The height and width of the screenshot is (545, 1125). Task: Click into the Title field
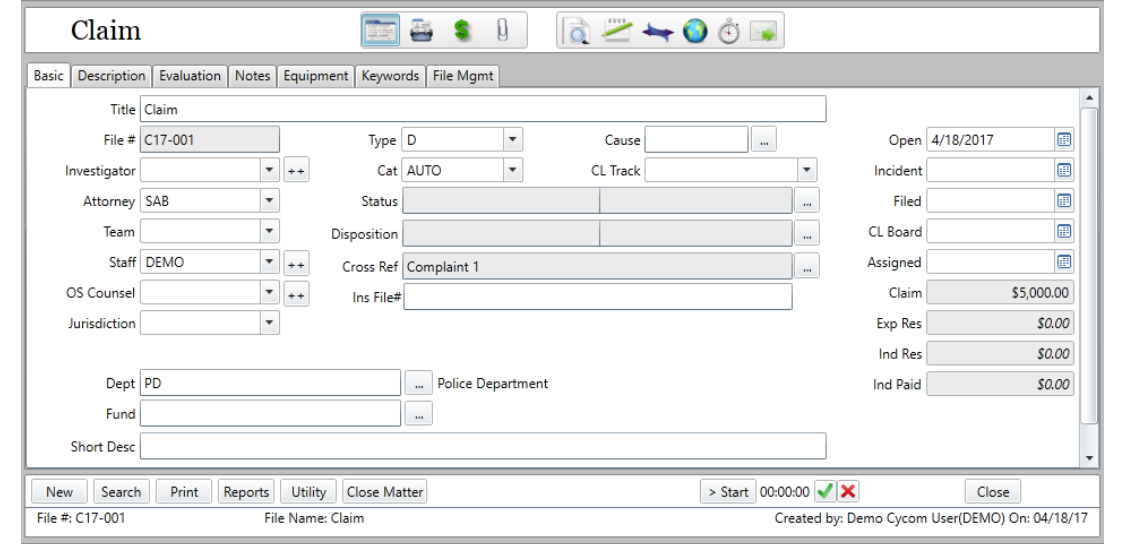coord(483,110)
